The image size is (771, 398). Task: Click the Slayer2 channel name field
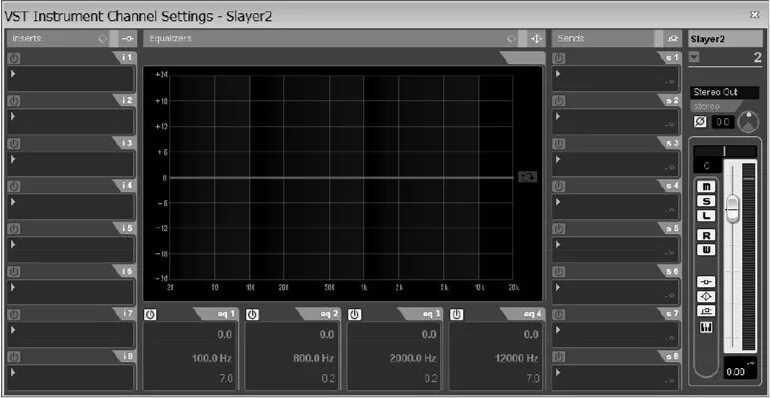tap(725, 39)
